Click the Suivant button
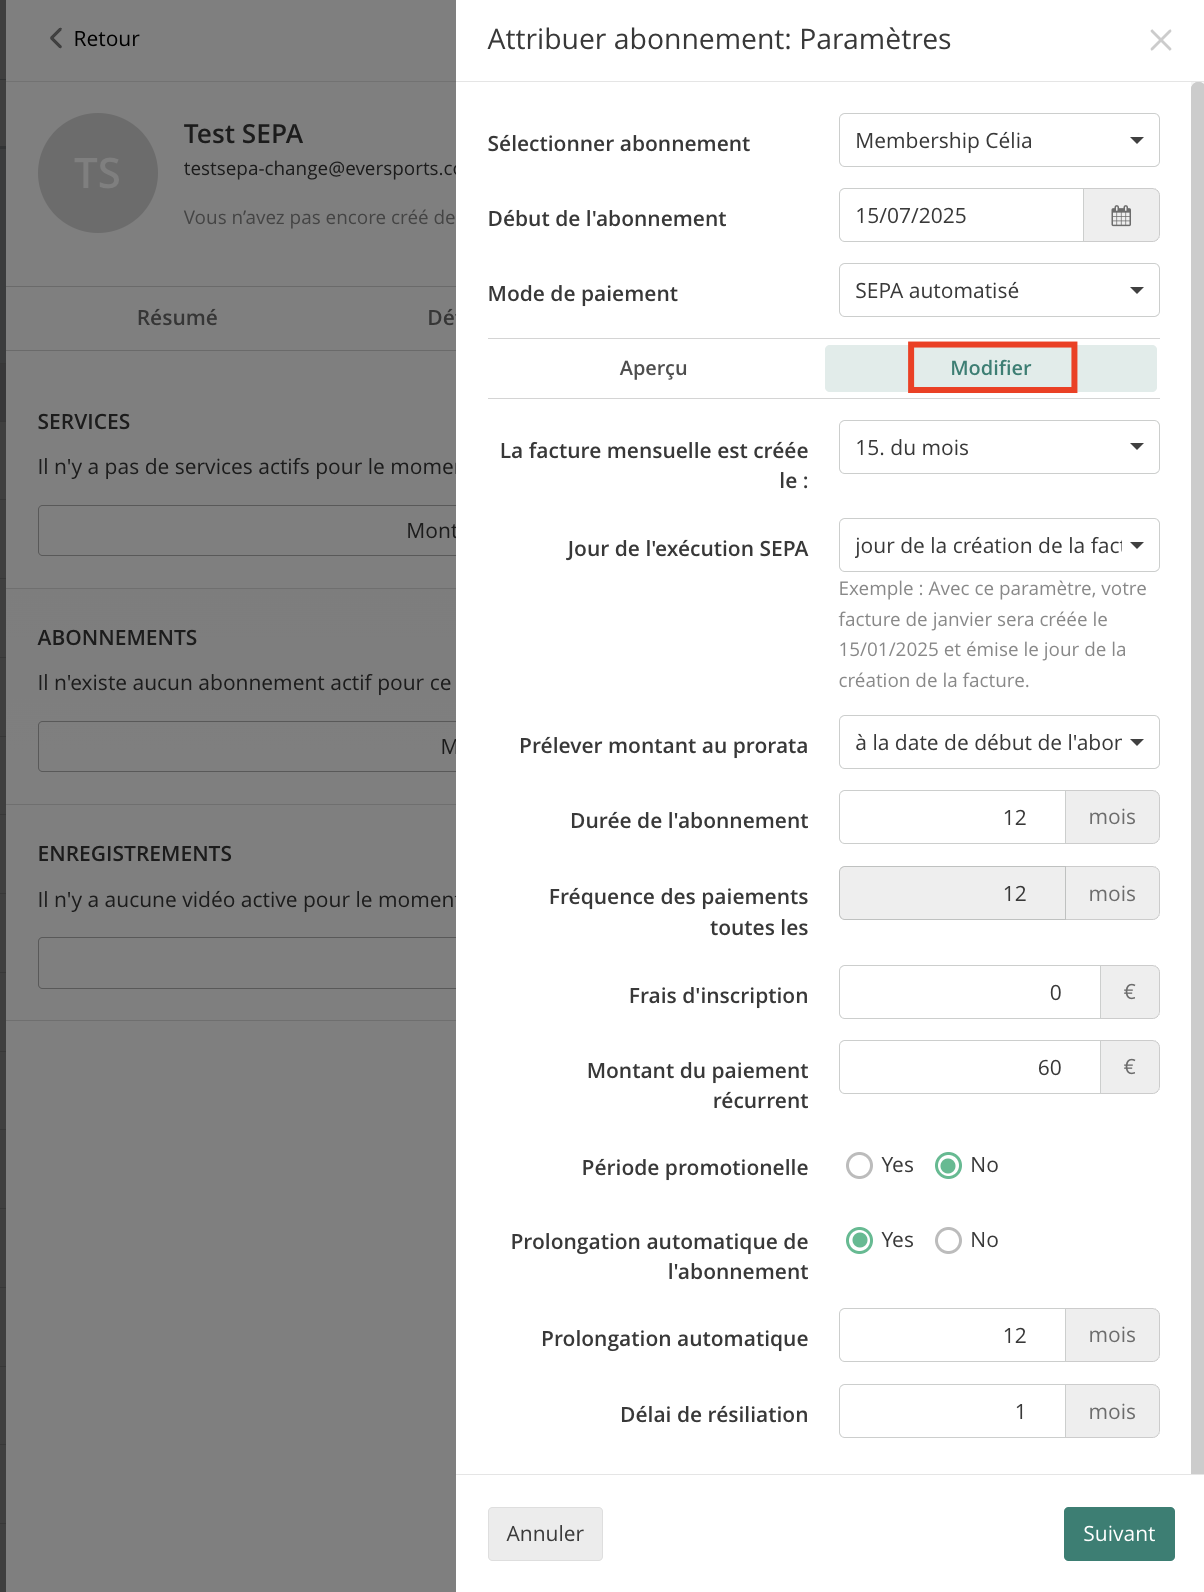 pyautogui.click(x=1119, y=1533)
